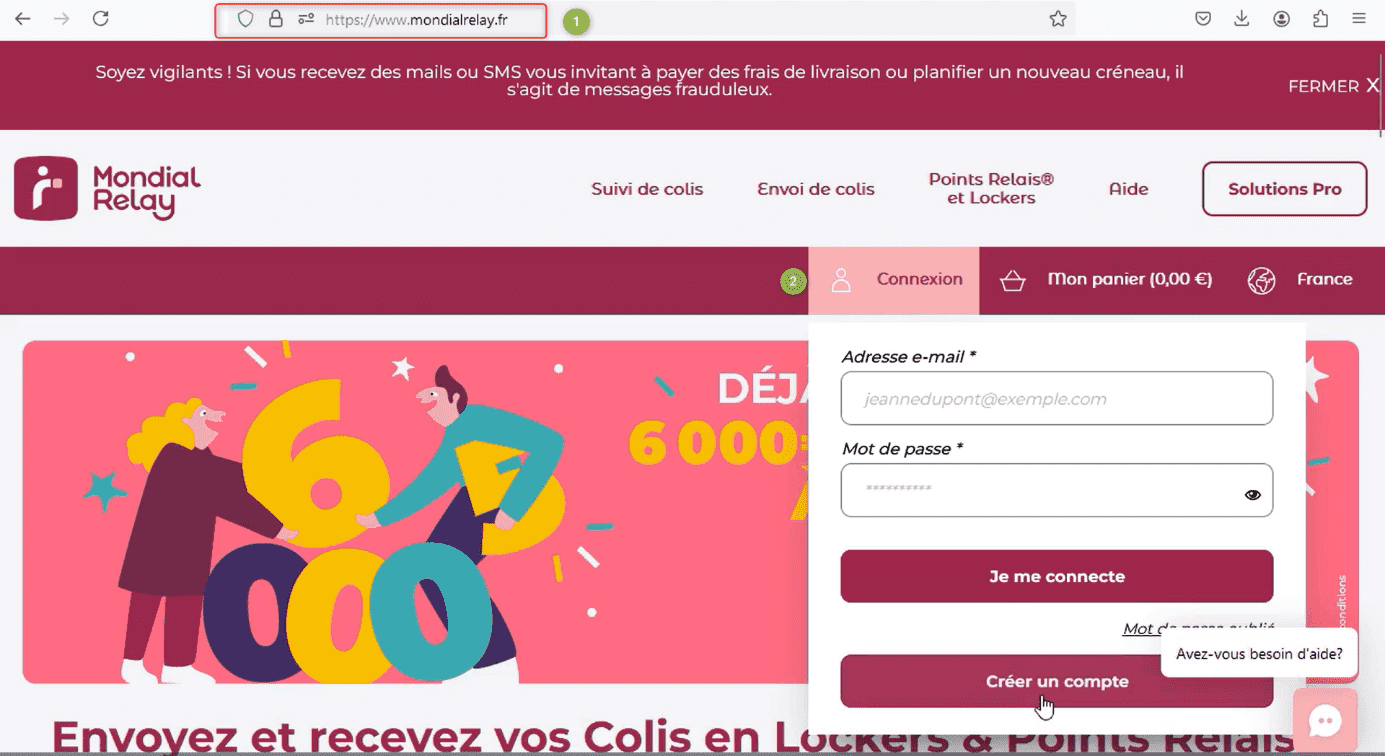
Task: Open the browser hamburger menu
Action: point(1359,19)
